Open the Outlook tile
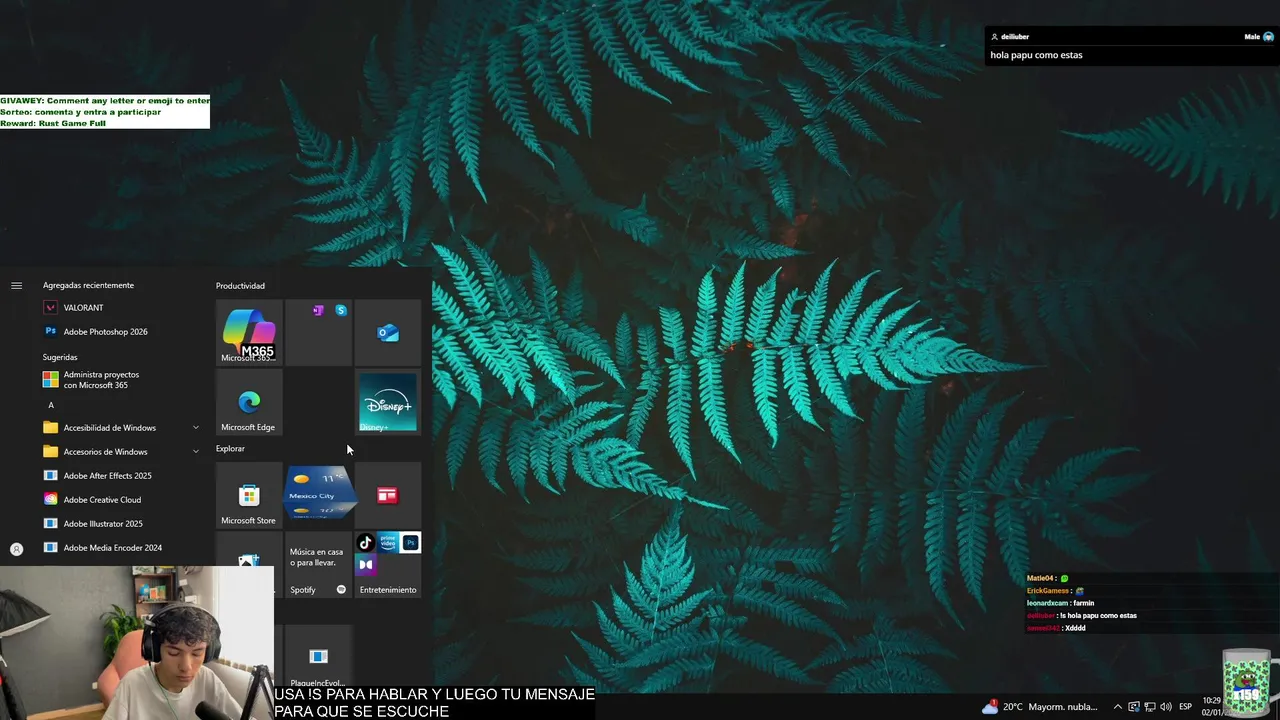This screenshot has height=720, width=1280. [388, 332]
